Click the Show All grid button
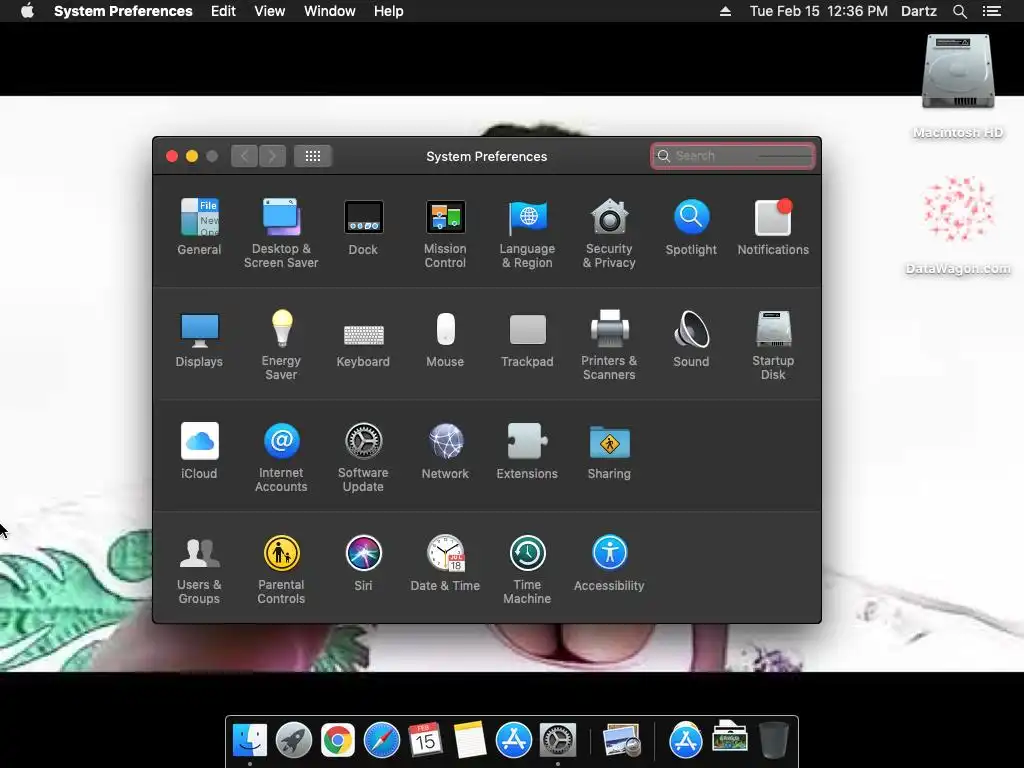1024x768 pixels. click(313, 156)
